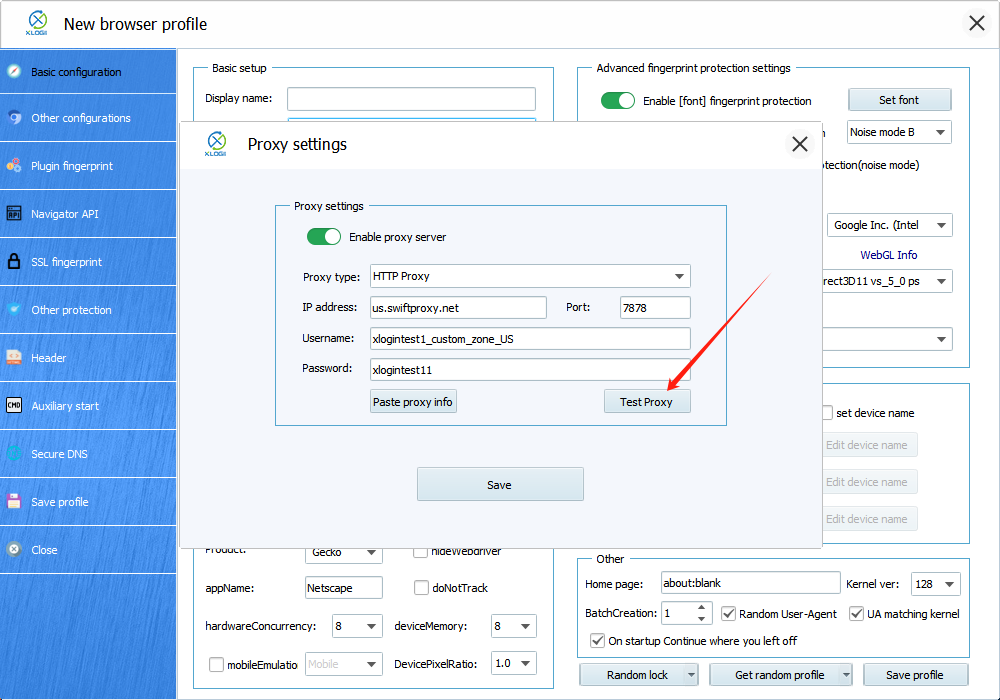Screen dimensions: 1000x700
Task: Enable the mobileEmulation checkbox
Action: pyautogui.click(x=216, y=664)
